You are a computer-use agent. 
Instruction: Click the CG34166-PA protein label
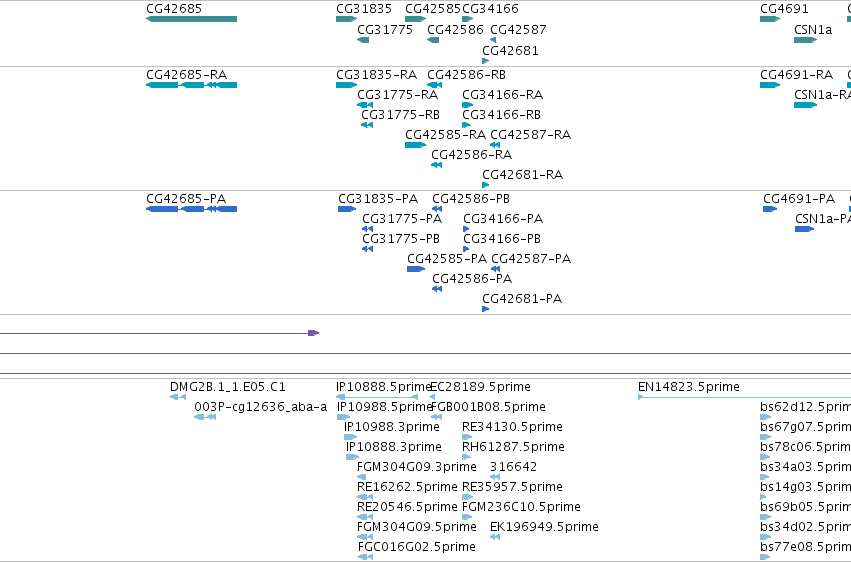[503, 219]
